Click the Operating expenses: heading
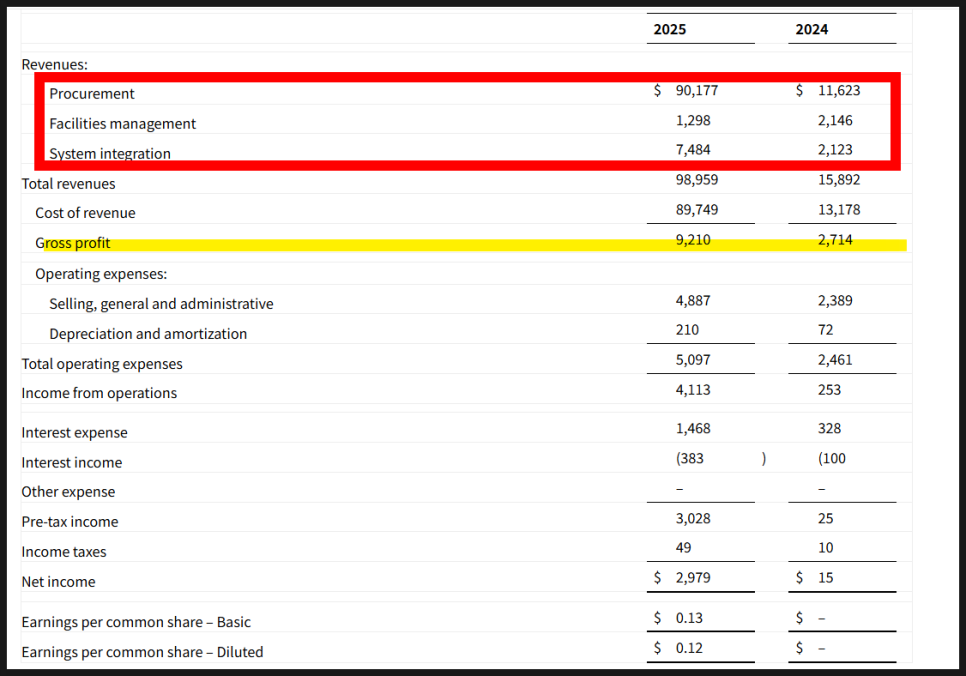Image resolution: width=966 pixels, height=676 pixels. (x=101, y=274)
